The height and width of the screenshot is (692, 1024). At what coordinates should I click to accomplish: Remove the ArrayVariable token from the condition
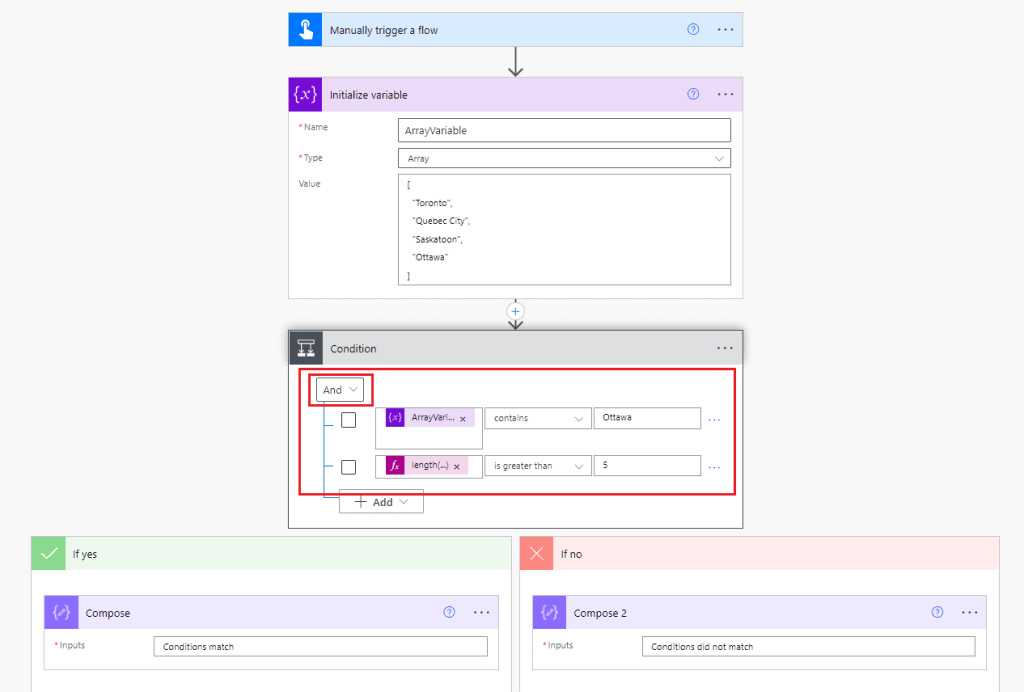tap(462, 419)
